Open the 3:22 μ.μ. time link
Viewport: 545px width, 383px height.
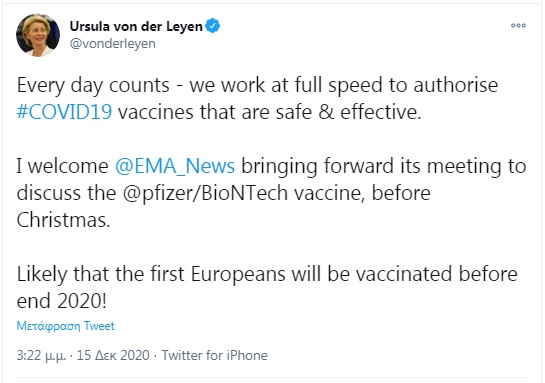41,356
